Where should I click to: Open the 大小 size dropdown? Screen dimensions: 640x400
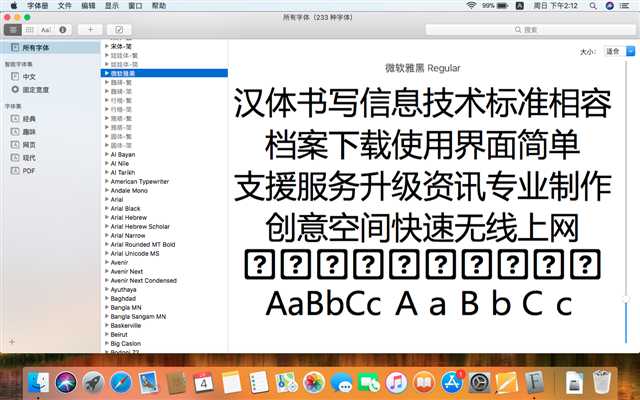[619, 51]
